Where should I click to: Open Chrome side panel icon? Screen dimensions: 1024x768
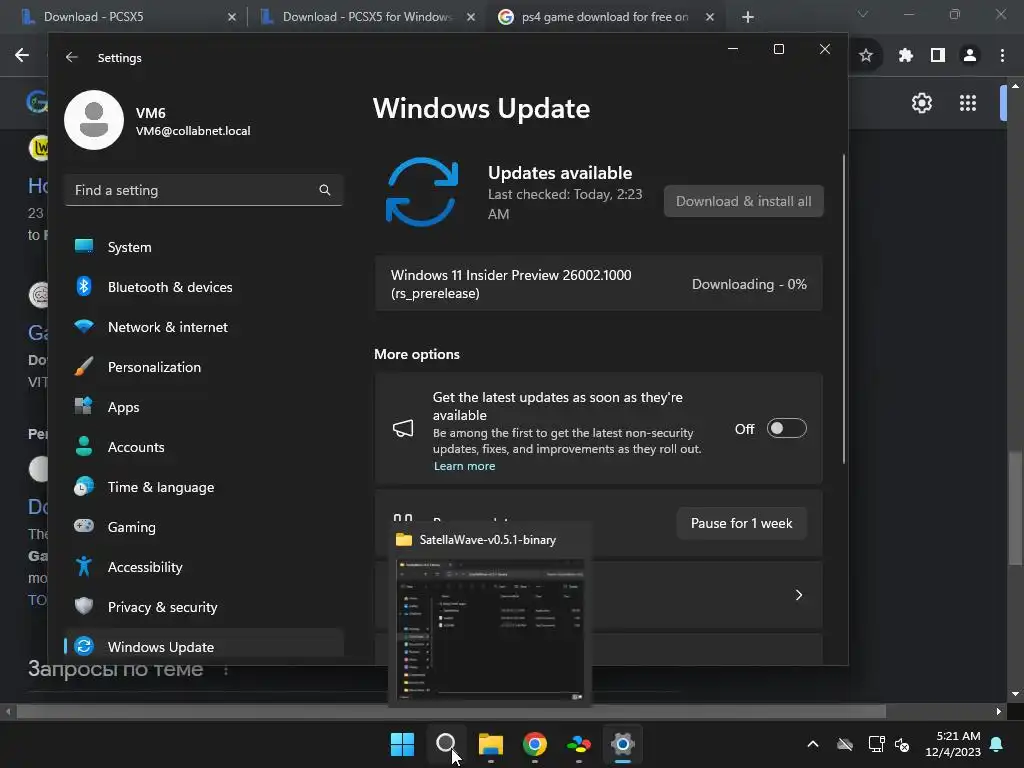[938, 56]
